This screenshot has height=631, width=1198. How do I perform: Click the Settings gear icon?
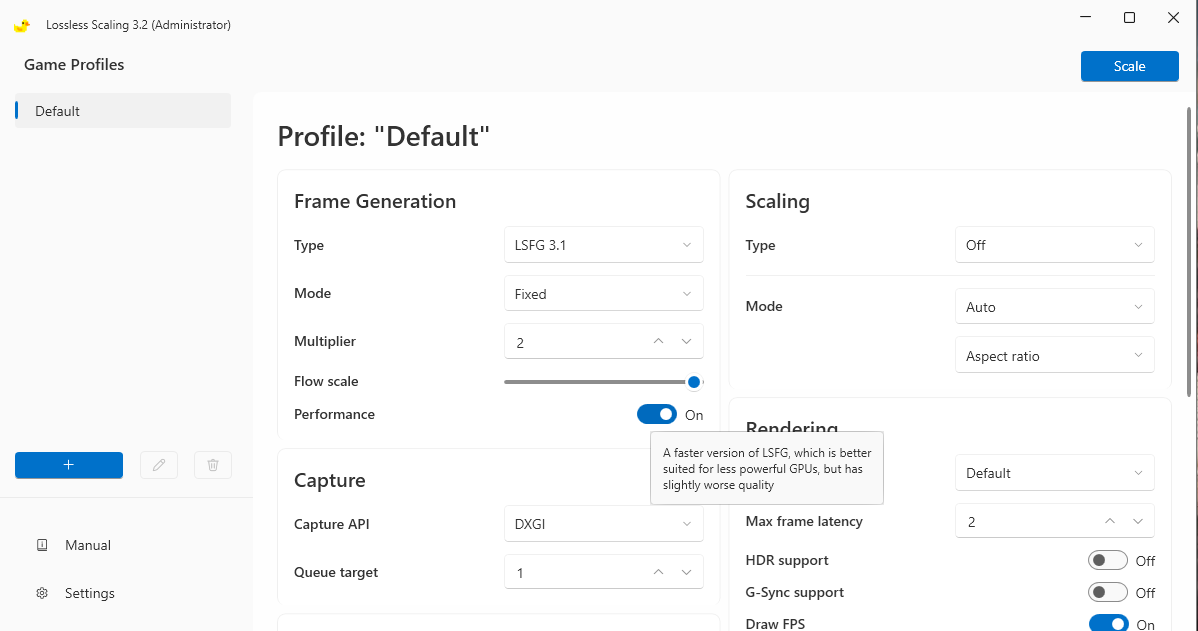pos(42,594)
